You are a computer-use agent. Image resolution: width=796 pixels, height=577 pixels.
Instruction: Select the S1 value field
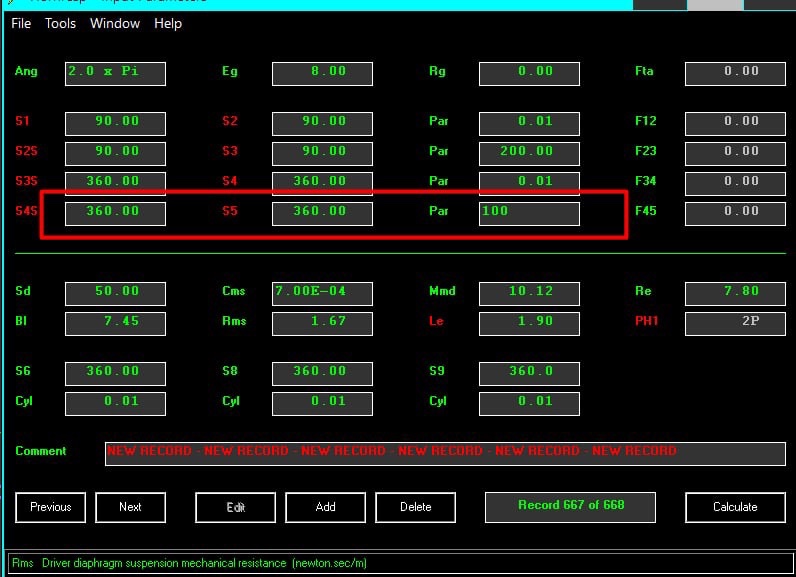coord(115,124)
